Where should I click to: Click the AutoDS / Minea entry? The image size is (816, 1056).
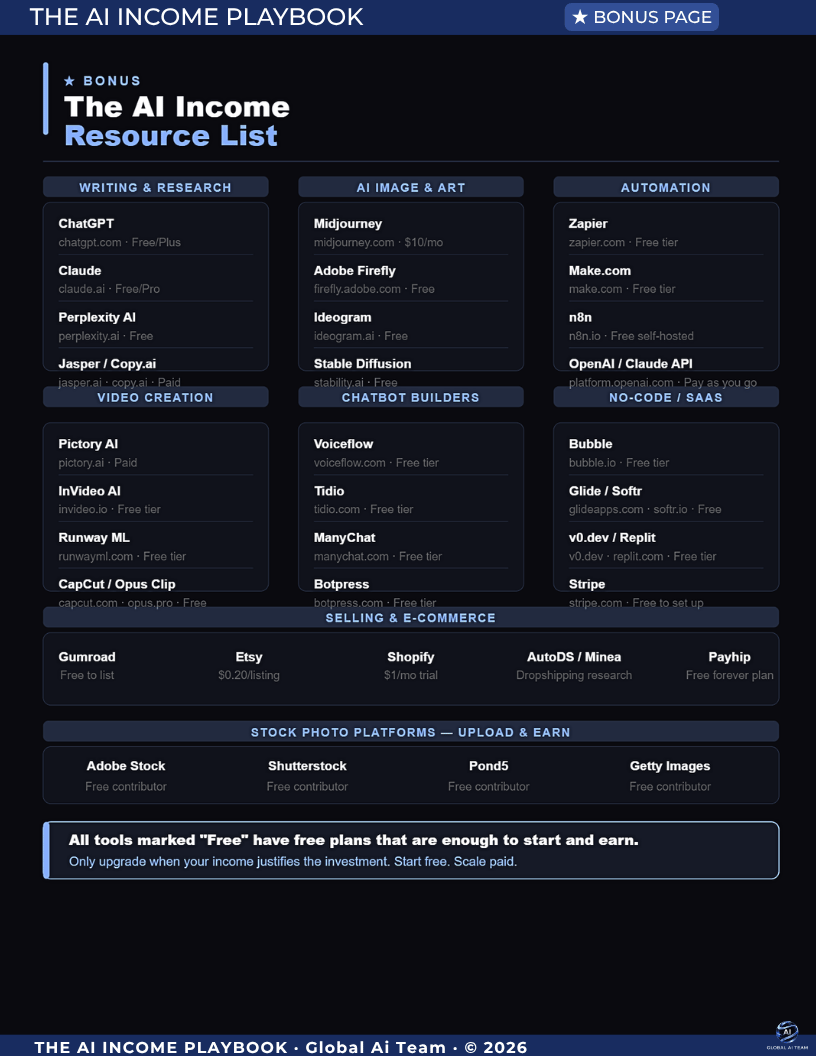[574, 657]
